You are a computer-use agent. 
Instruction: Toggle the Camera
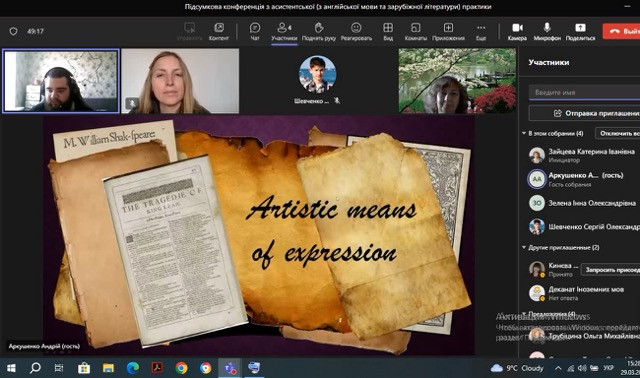click(517, 31)
